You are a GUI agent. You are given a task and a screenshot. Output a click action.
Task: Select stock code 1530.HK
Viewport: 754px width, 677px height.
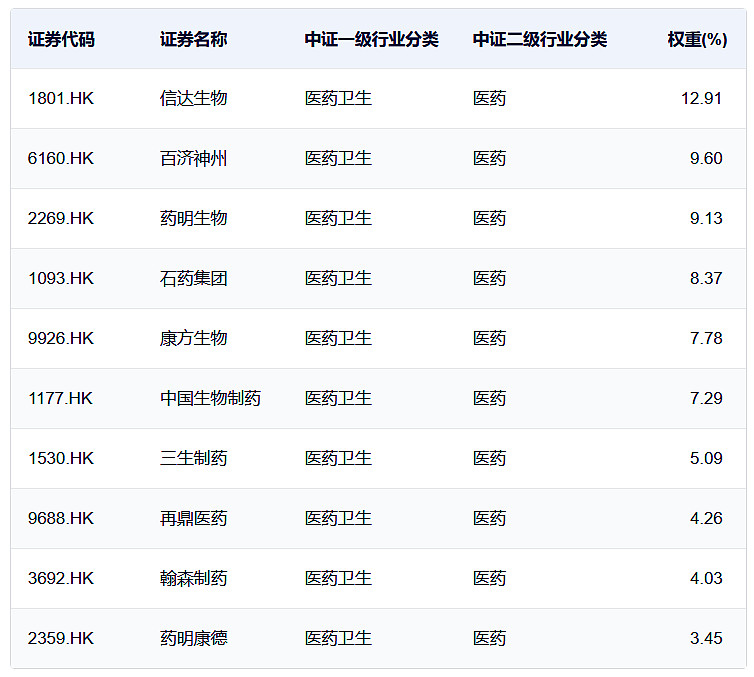coord(61,459)
